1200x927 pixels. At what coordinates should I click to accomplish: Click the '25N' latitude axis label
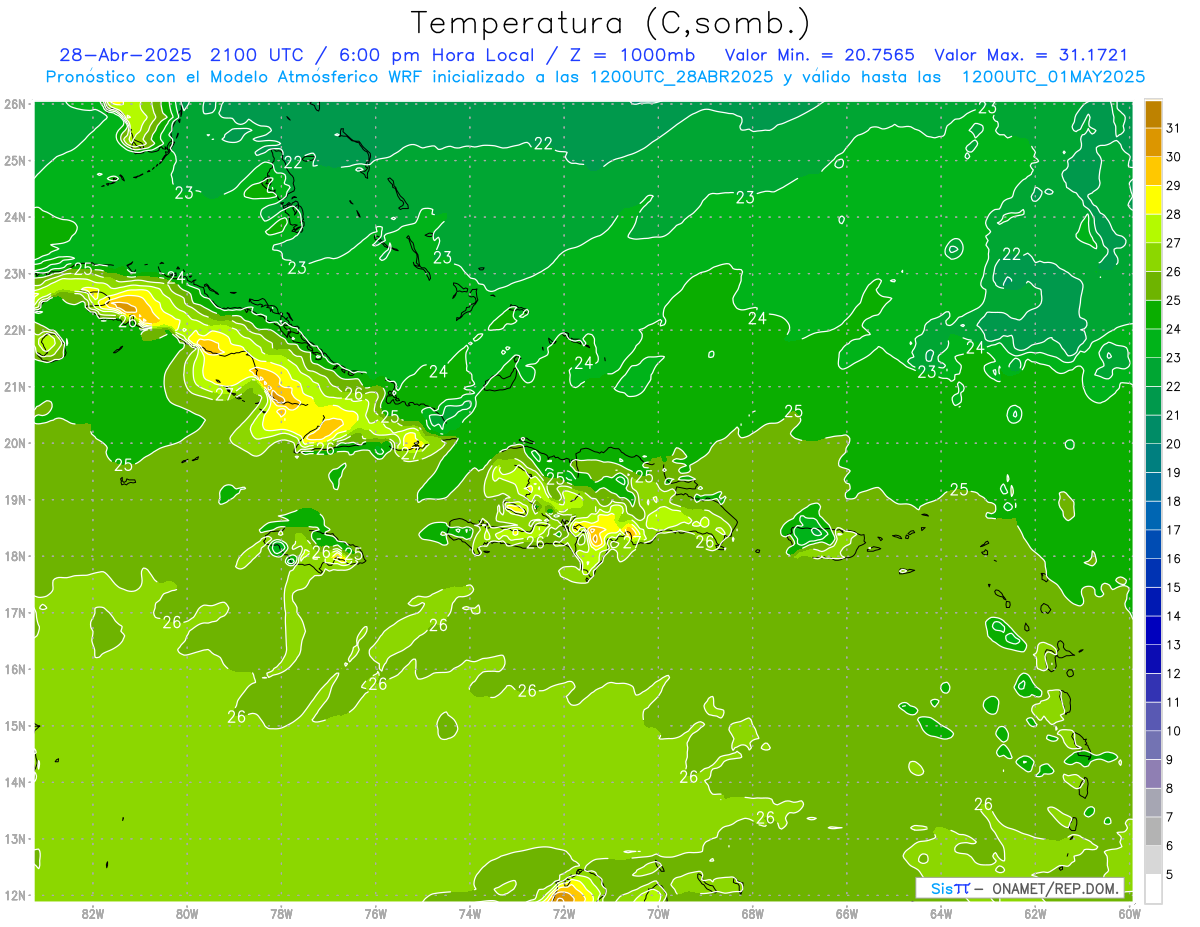coord(14,160)
